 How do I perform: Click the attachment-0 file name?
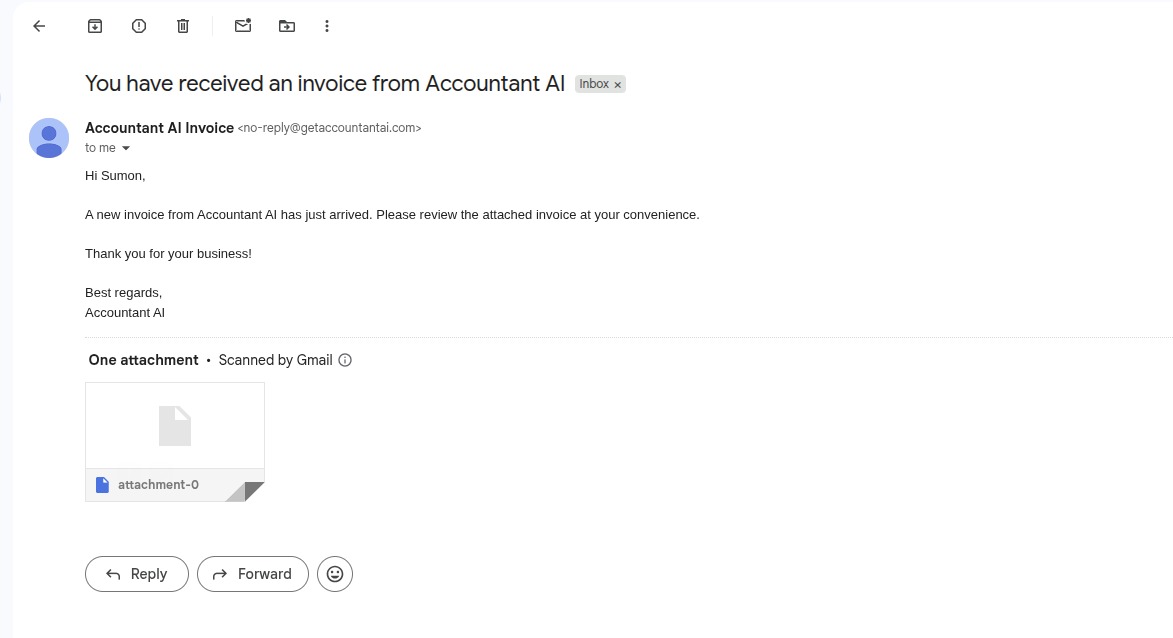[x=159, y=485]
